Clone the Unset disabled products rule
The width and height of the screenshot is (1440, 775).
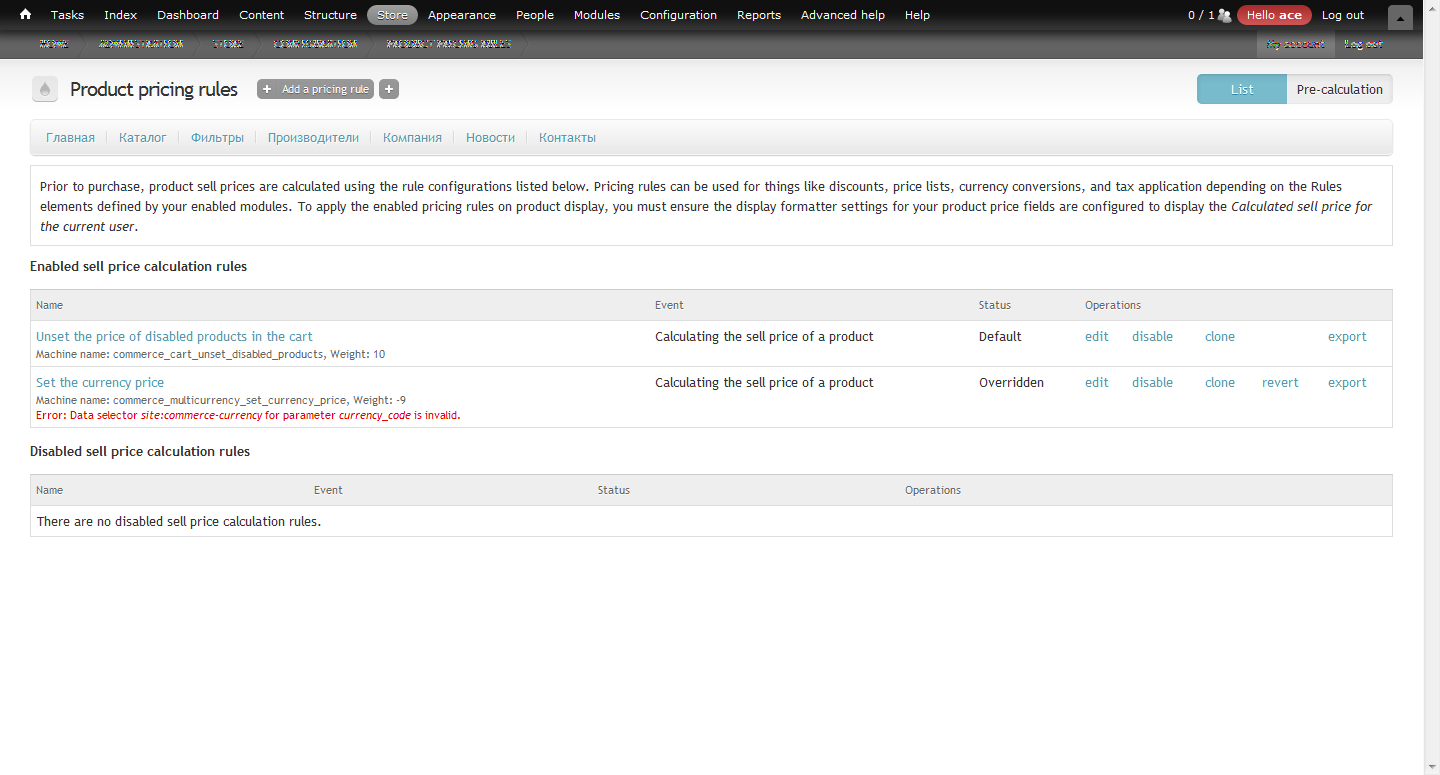(1219, 337)
